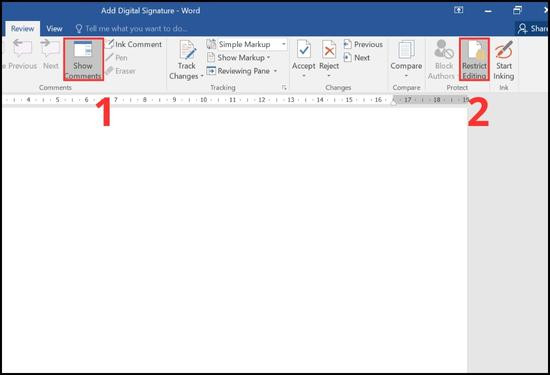Go to Previous tracked change
Image resolution: width=550 pixels, height=375 pixels.
coord(363,44)
